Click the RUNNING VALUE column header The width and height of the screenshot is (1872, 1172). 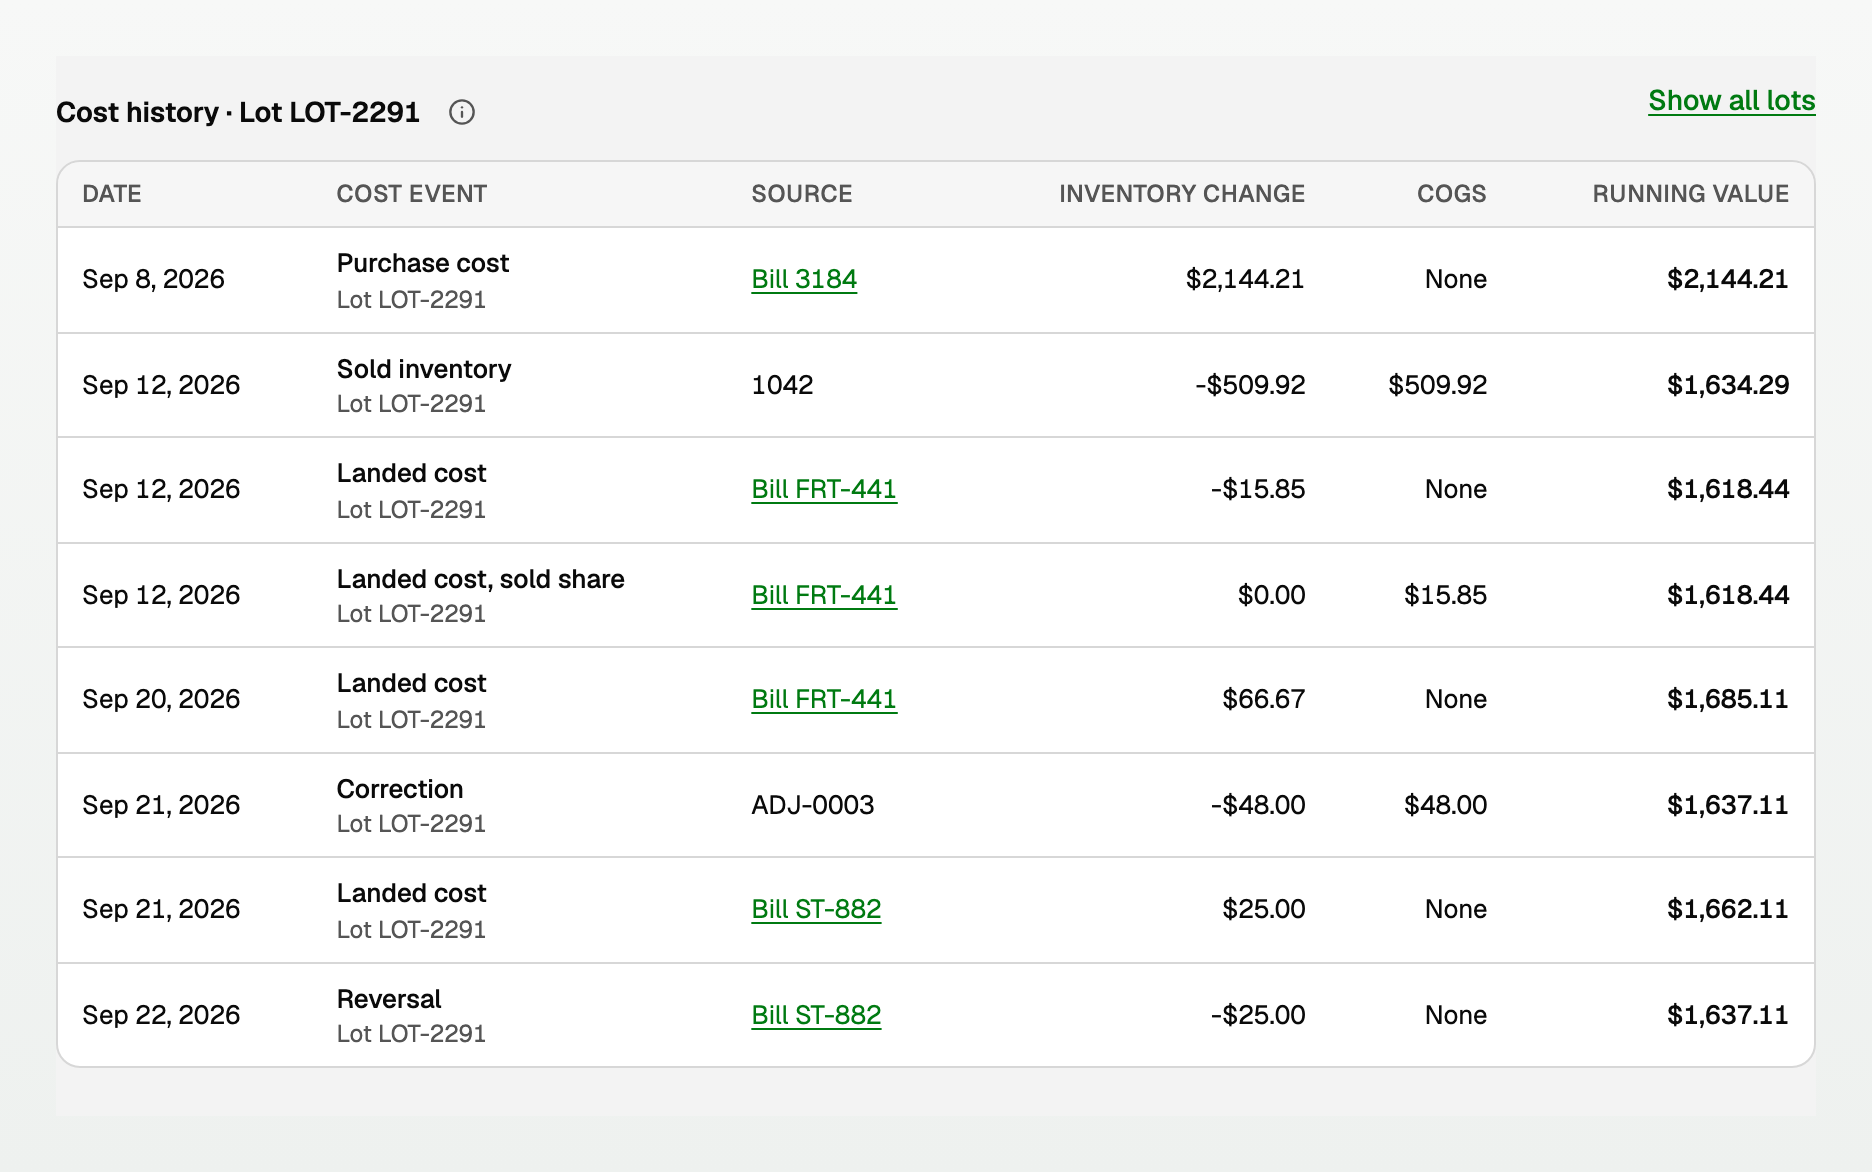click(1690, 194)
